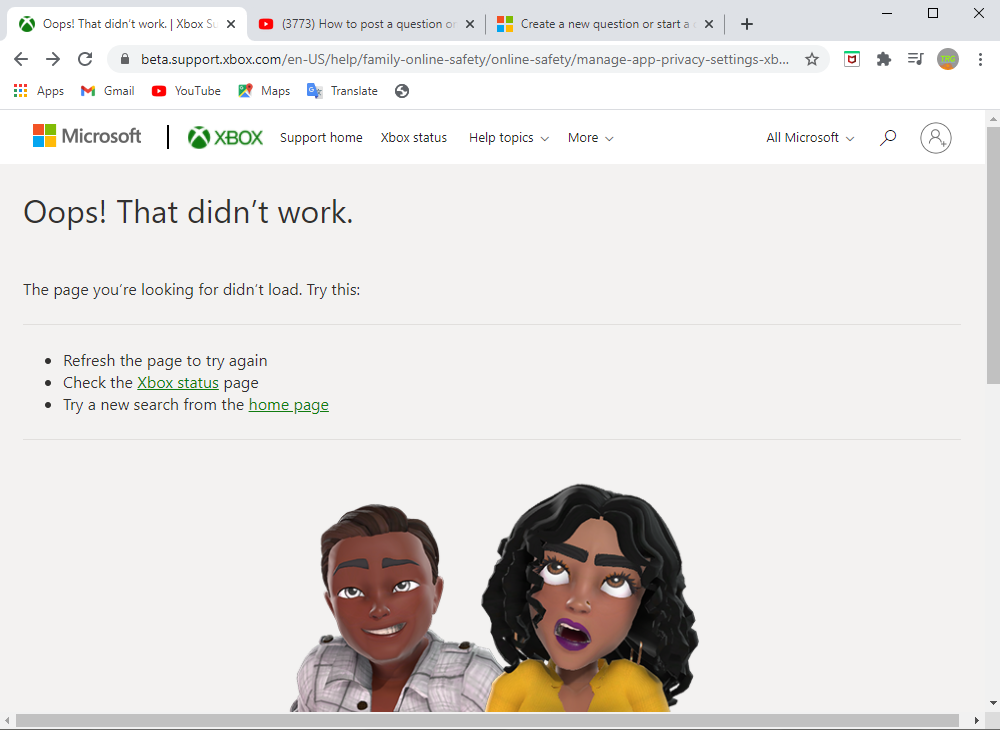1000x730 pixels.
Task: Go forward using the browser forward arrow
Action: click(53, 59)
